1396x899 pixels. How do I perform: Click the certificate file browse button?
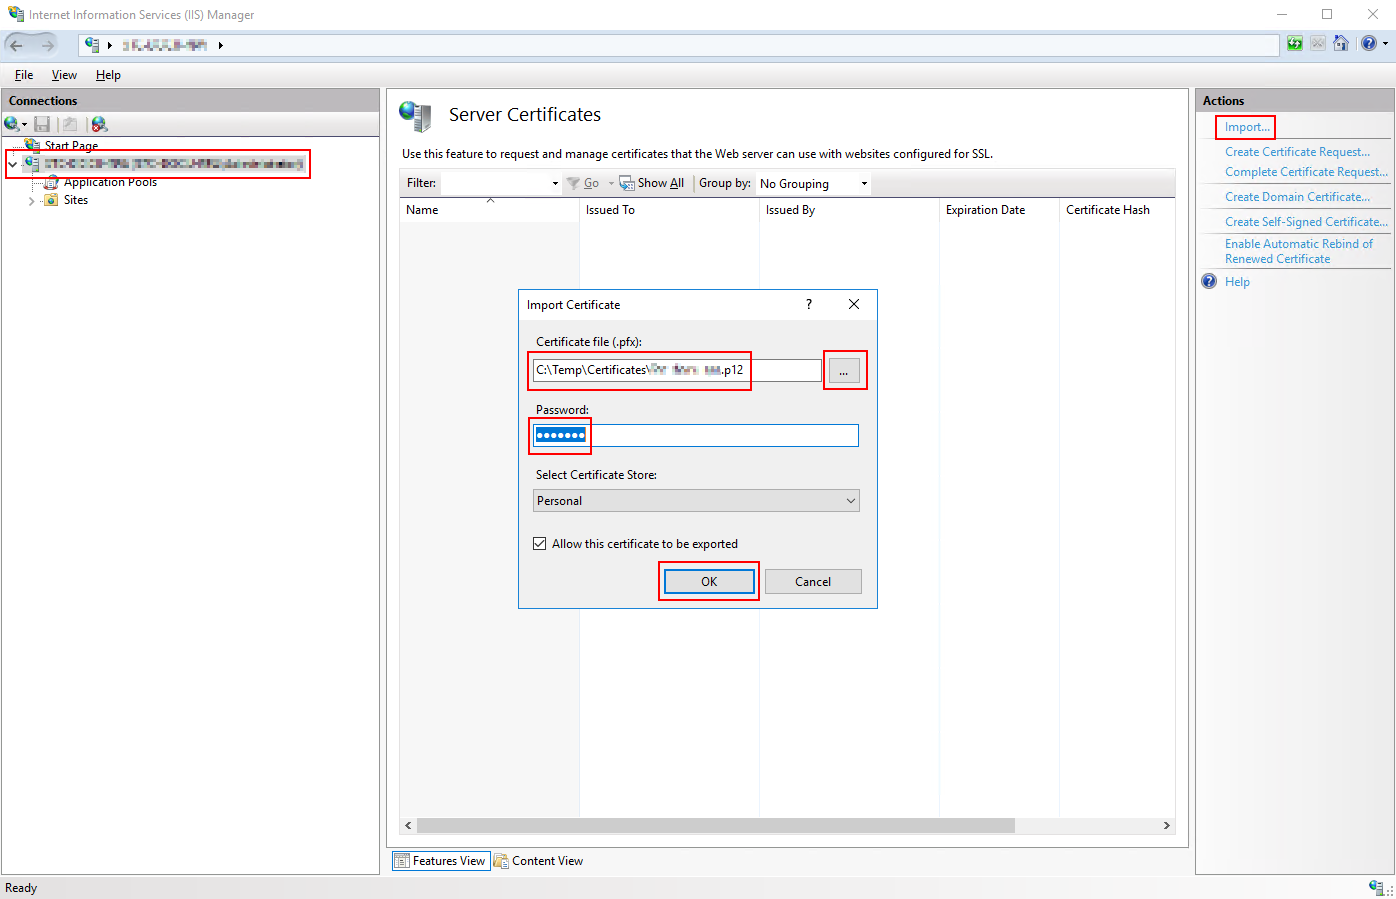pos(845,370)
